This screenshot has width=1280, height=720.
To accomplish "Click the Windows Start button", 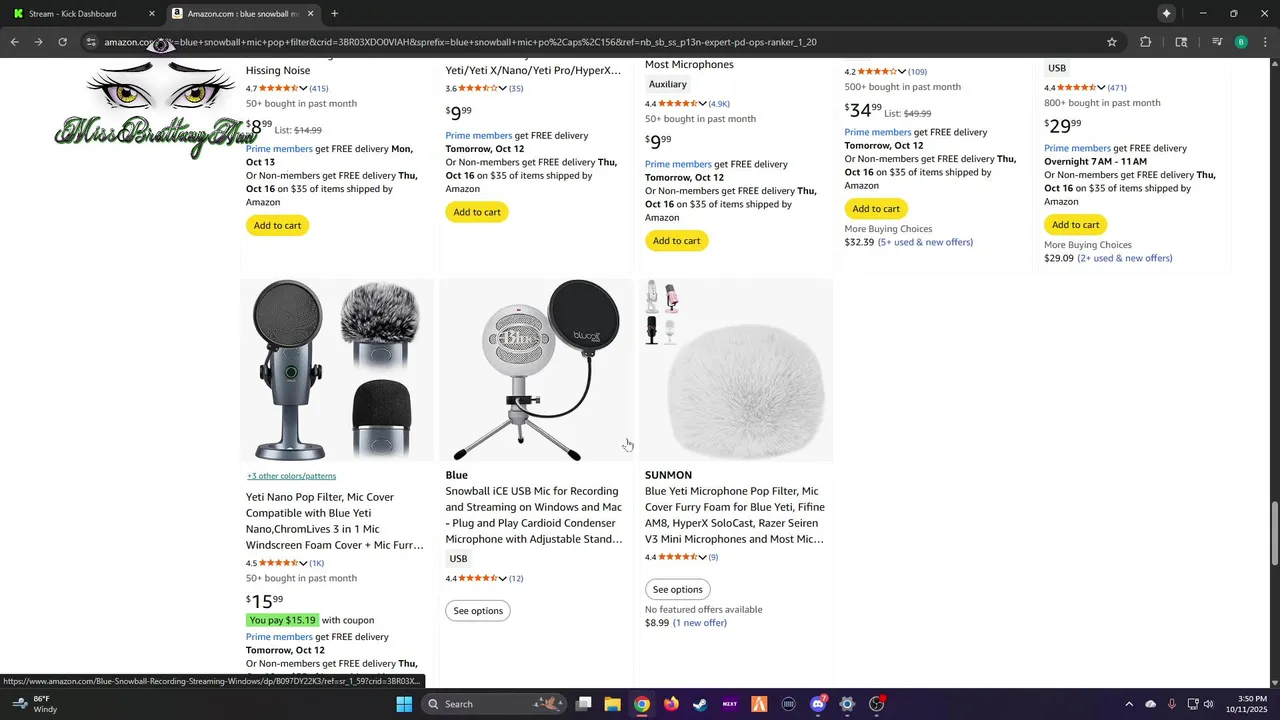I will 404,704.
